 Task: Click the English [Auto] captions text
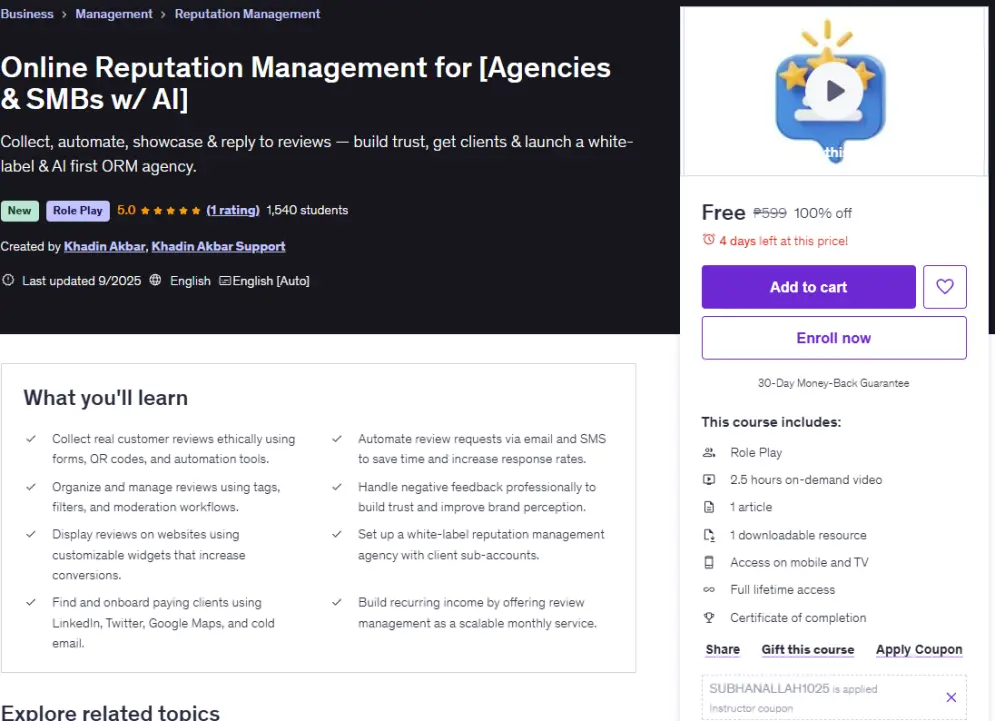pos(271,281)
